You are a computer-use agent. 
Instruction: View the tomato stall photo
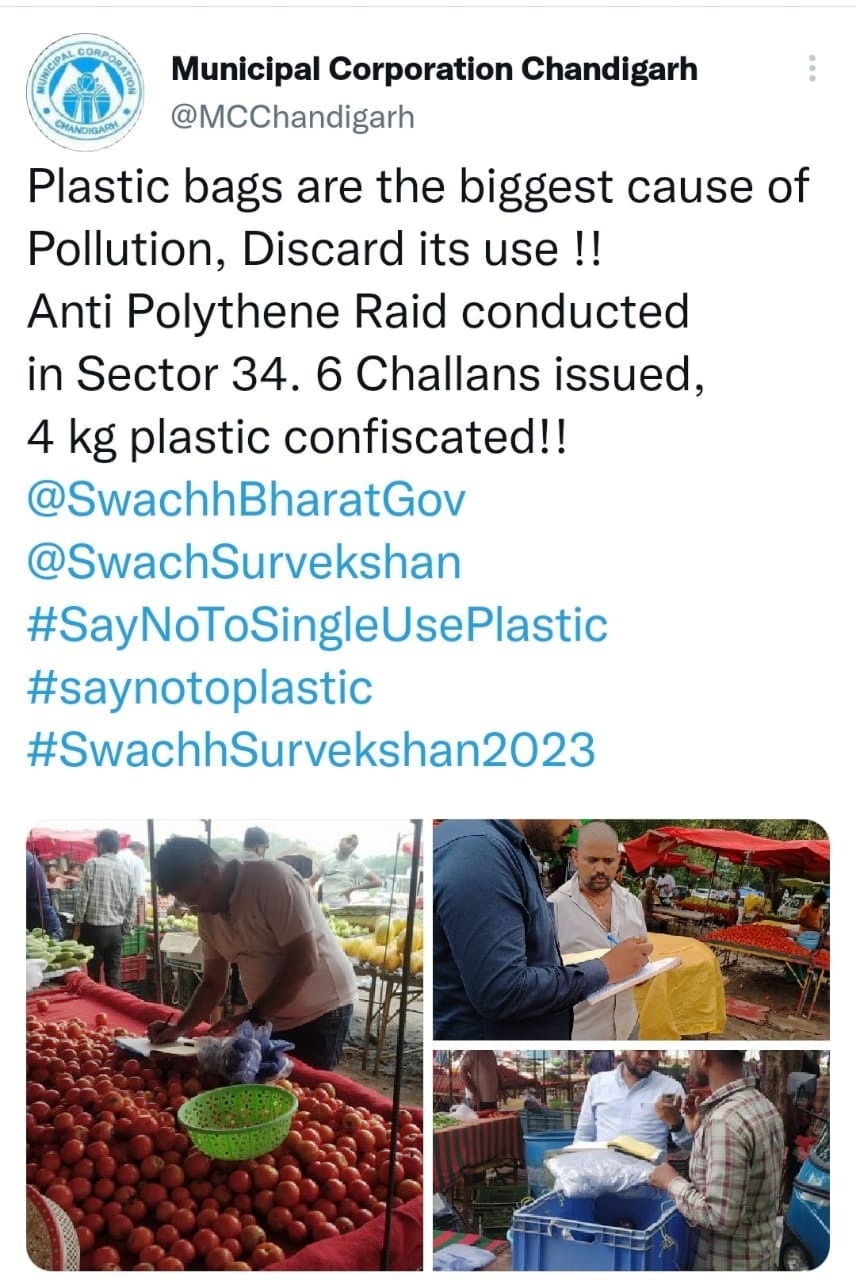pyautogui.click(x=224, y=1044)
